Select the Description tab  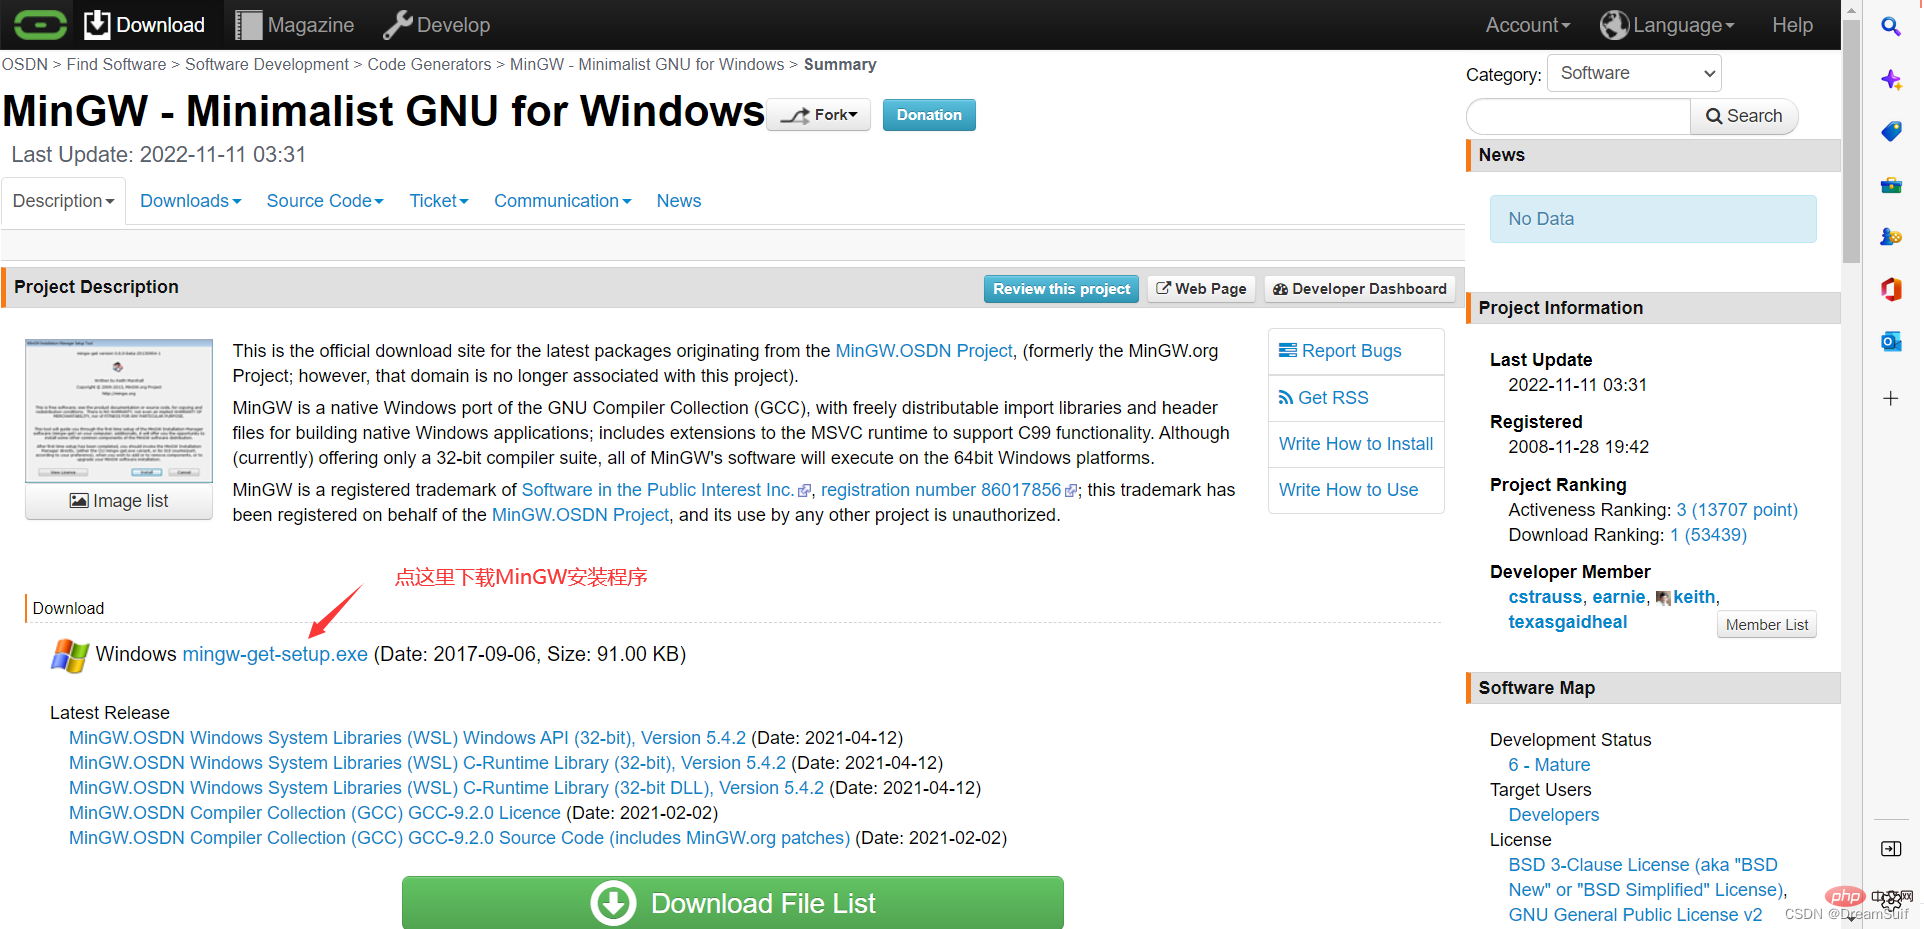pos(64,201)
